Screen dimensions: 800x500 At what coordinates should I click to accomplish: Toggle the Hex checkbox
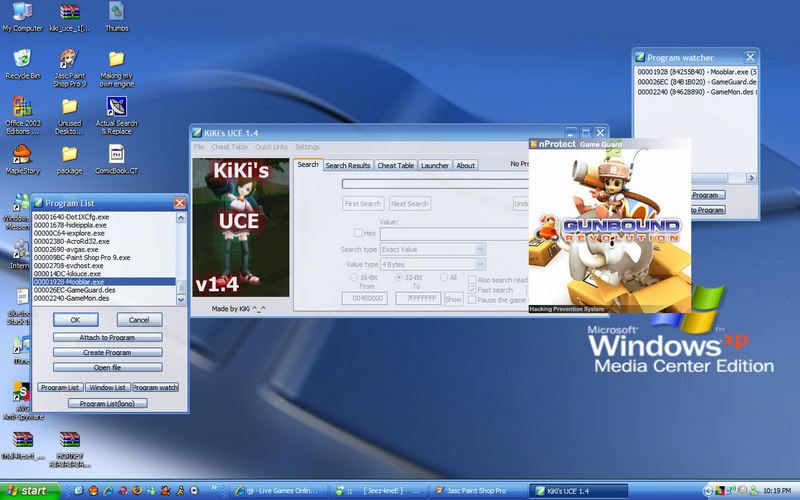(358, 233)
